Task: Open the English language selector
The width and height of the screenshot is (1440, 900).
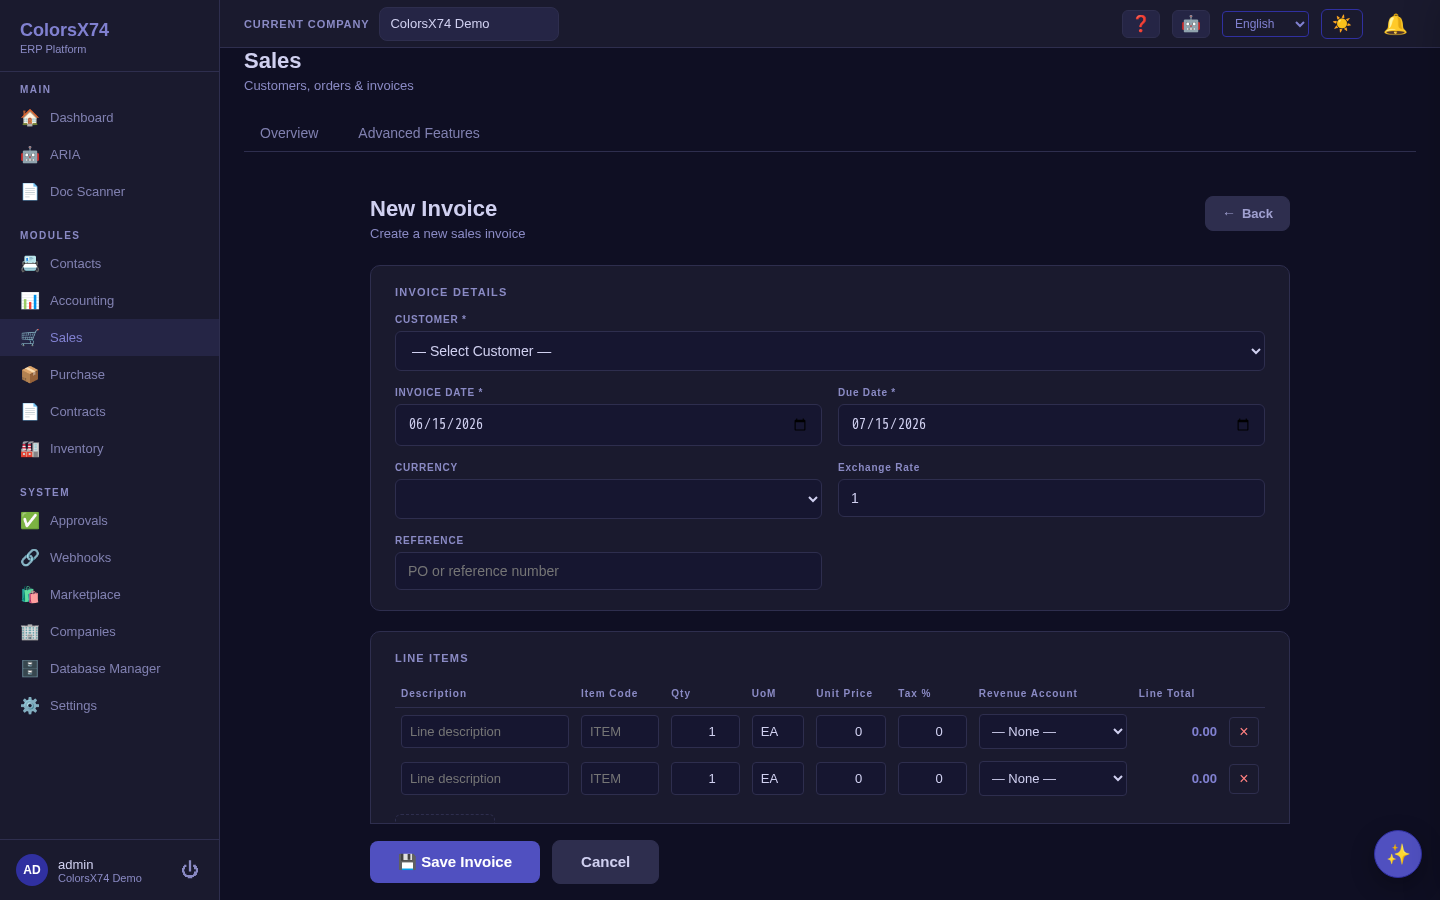Action: (1265, 24)
